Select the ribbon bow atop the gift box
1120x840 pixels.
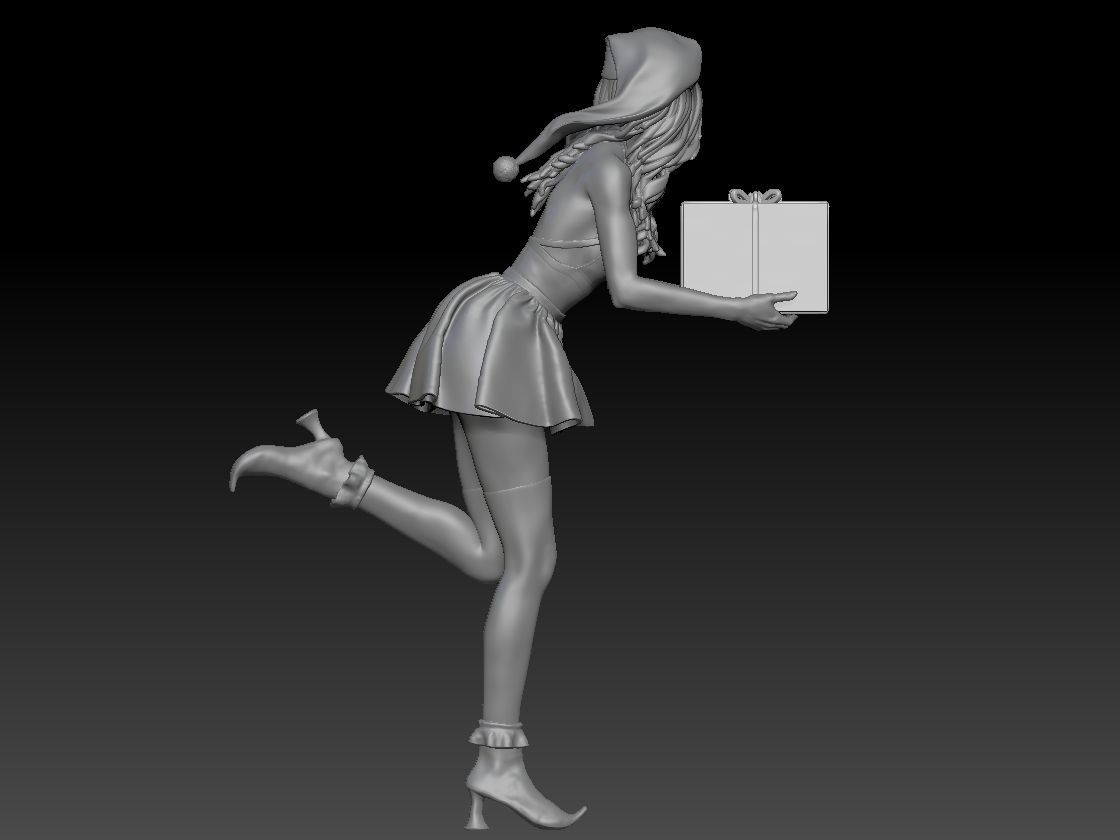pos(755,196)
